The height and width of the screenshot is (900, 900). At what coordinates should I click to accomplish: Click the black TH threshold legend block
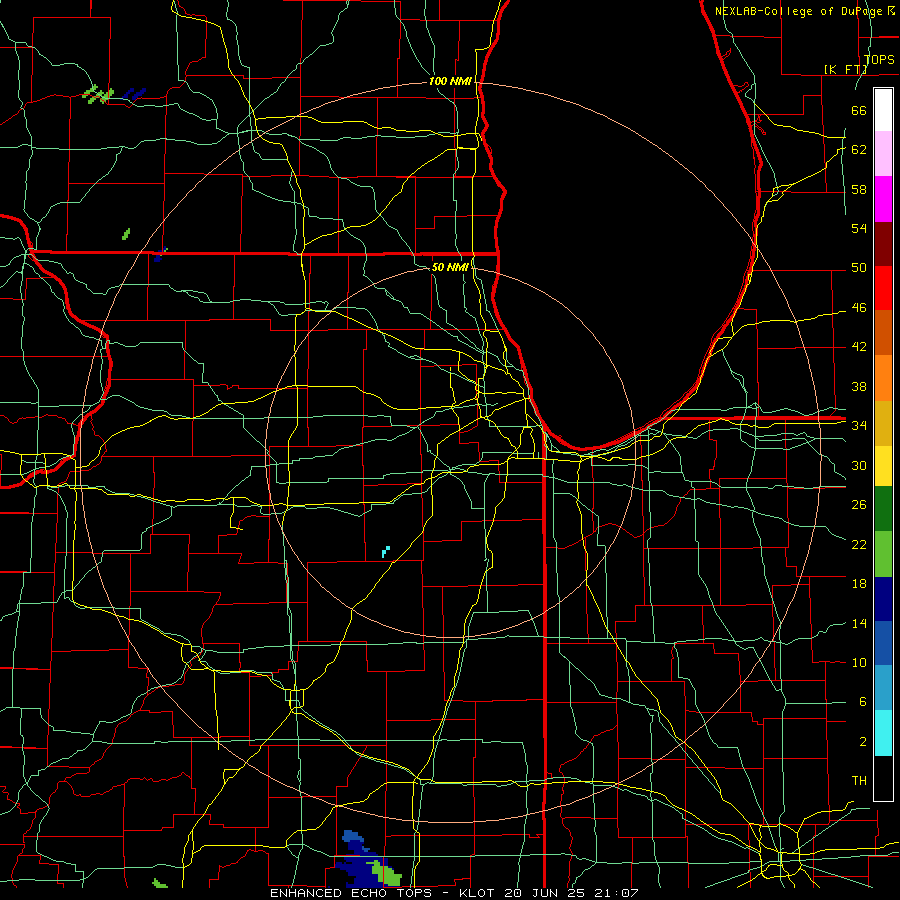[x=883, y=778]
